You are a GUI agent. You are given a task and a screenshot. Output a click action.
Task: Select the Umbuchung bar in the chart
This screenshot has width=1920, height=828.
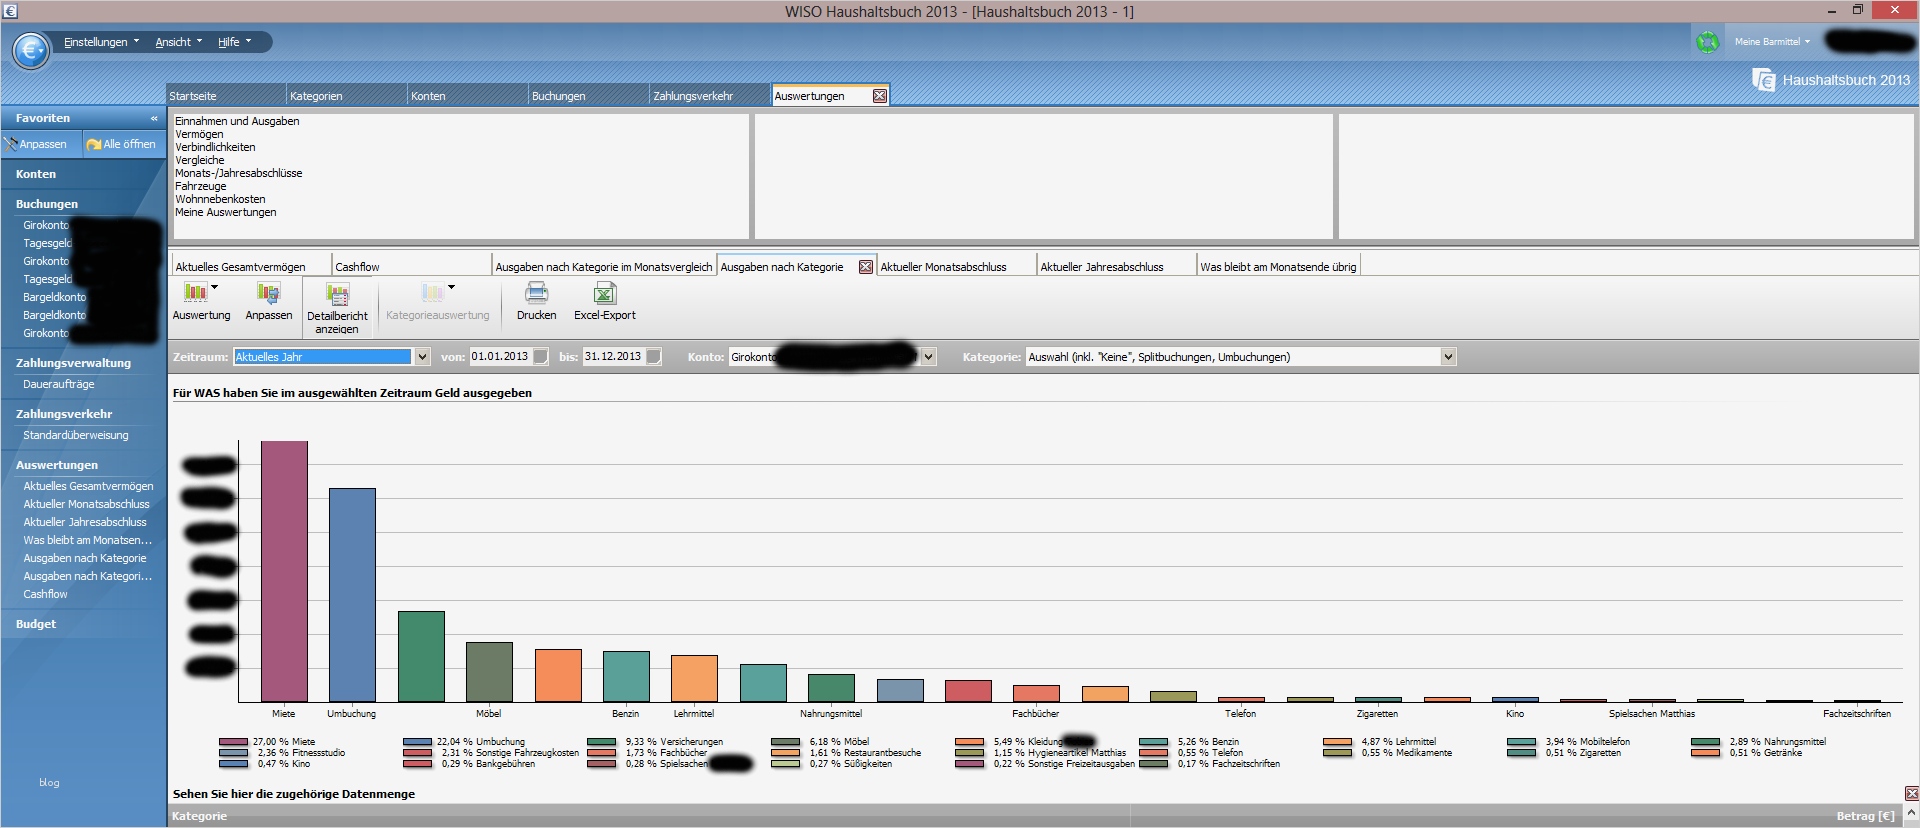coord(352,595)
